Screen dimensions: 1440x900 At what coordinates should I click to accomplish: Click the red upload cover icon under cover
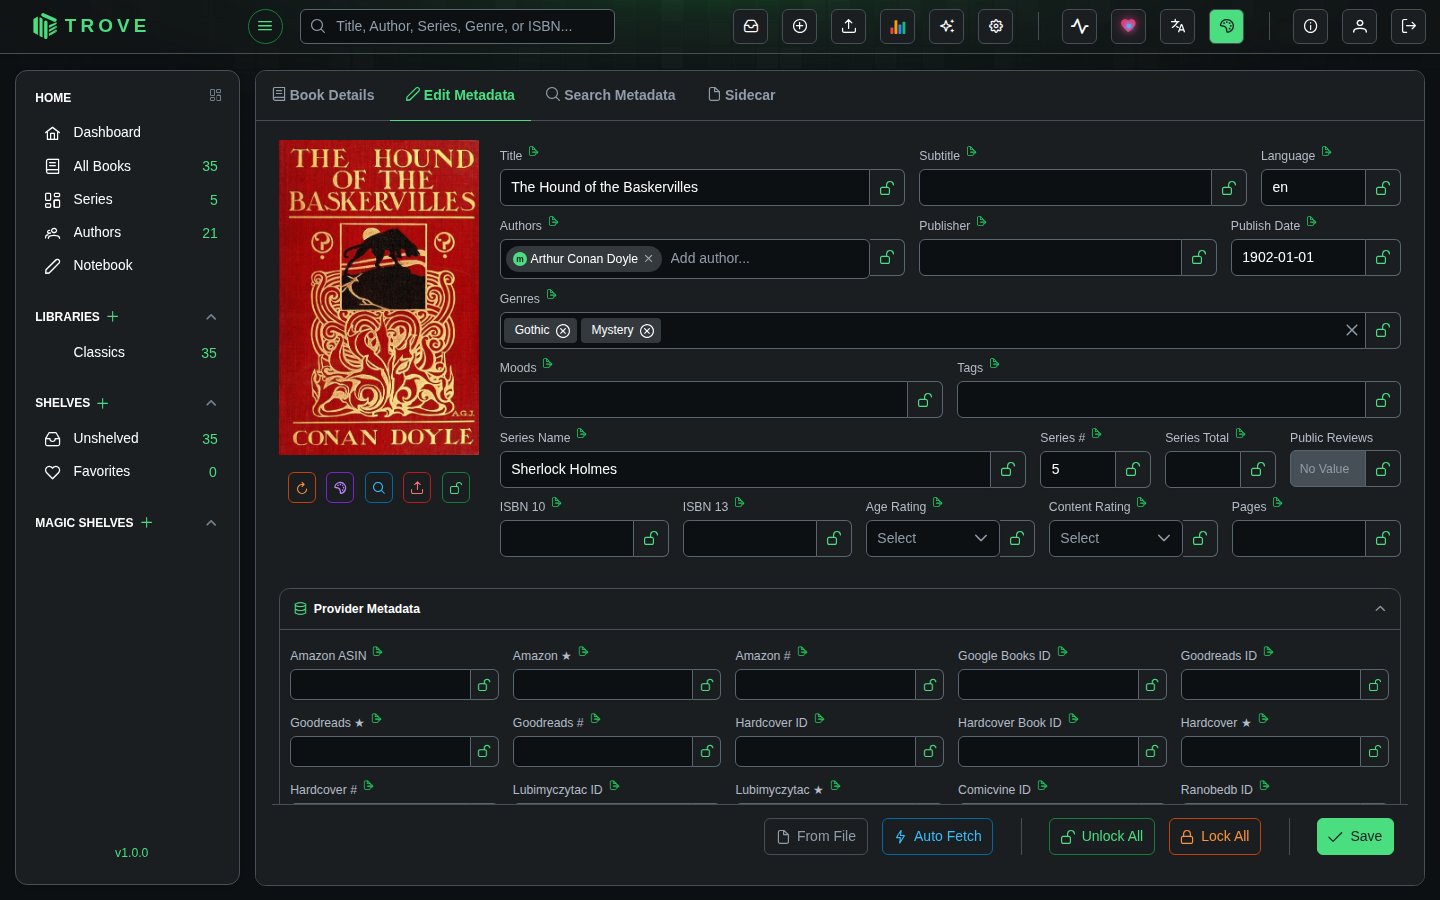pos(417,488)
